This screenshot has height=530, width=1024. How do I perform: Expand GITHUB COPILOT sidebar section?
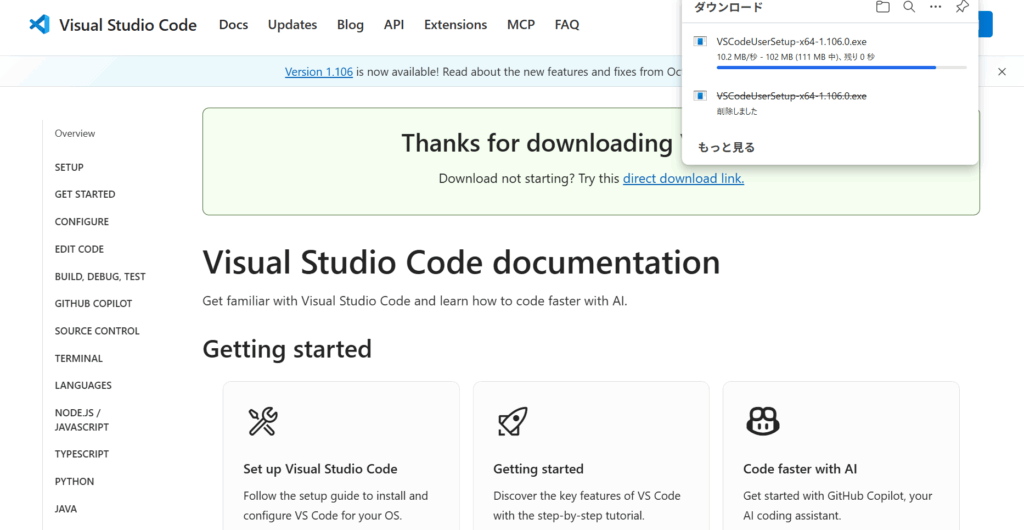[x=93, y=303]
